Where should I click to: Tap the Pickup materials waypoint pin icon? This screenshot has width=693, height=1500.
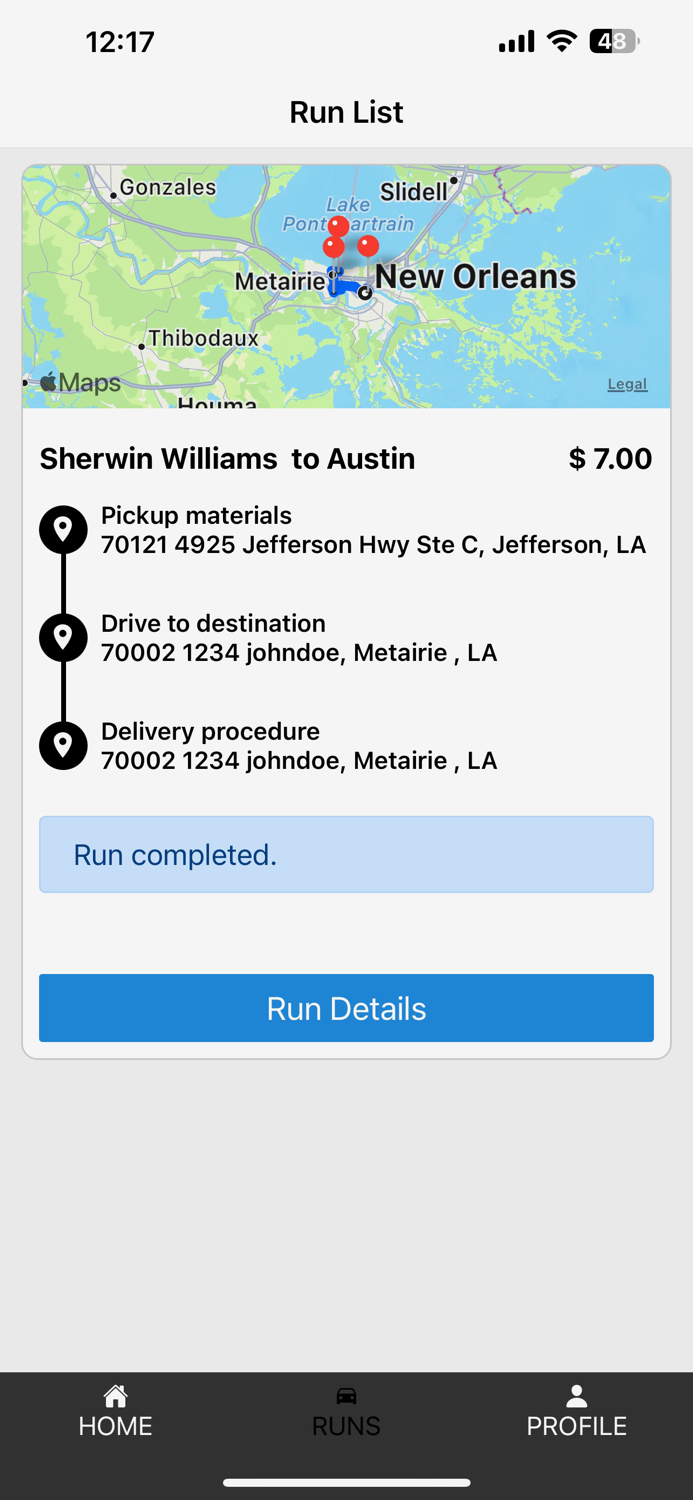click(x=62, y=529)
